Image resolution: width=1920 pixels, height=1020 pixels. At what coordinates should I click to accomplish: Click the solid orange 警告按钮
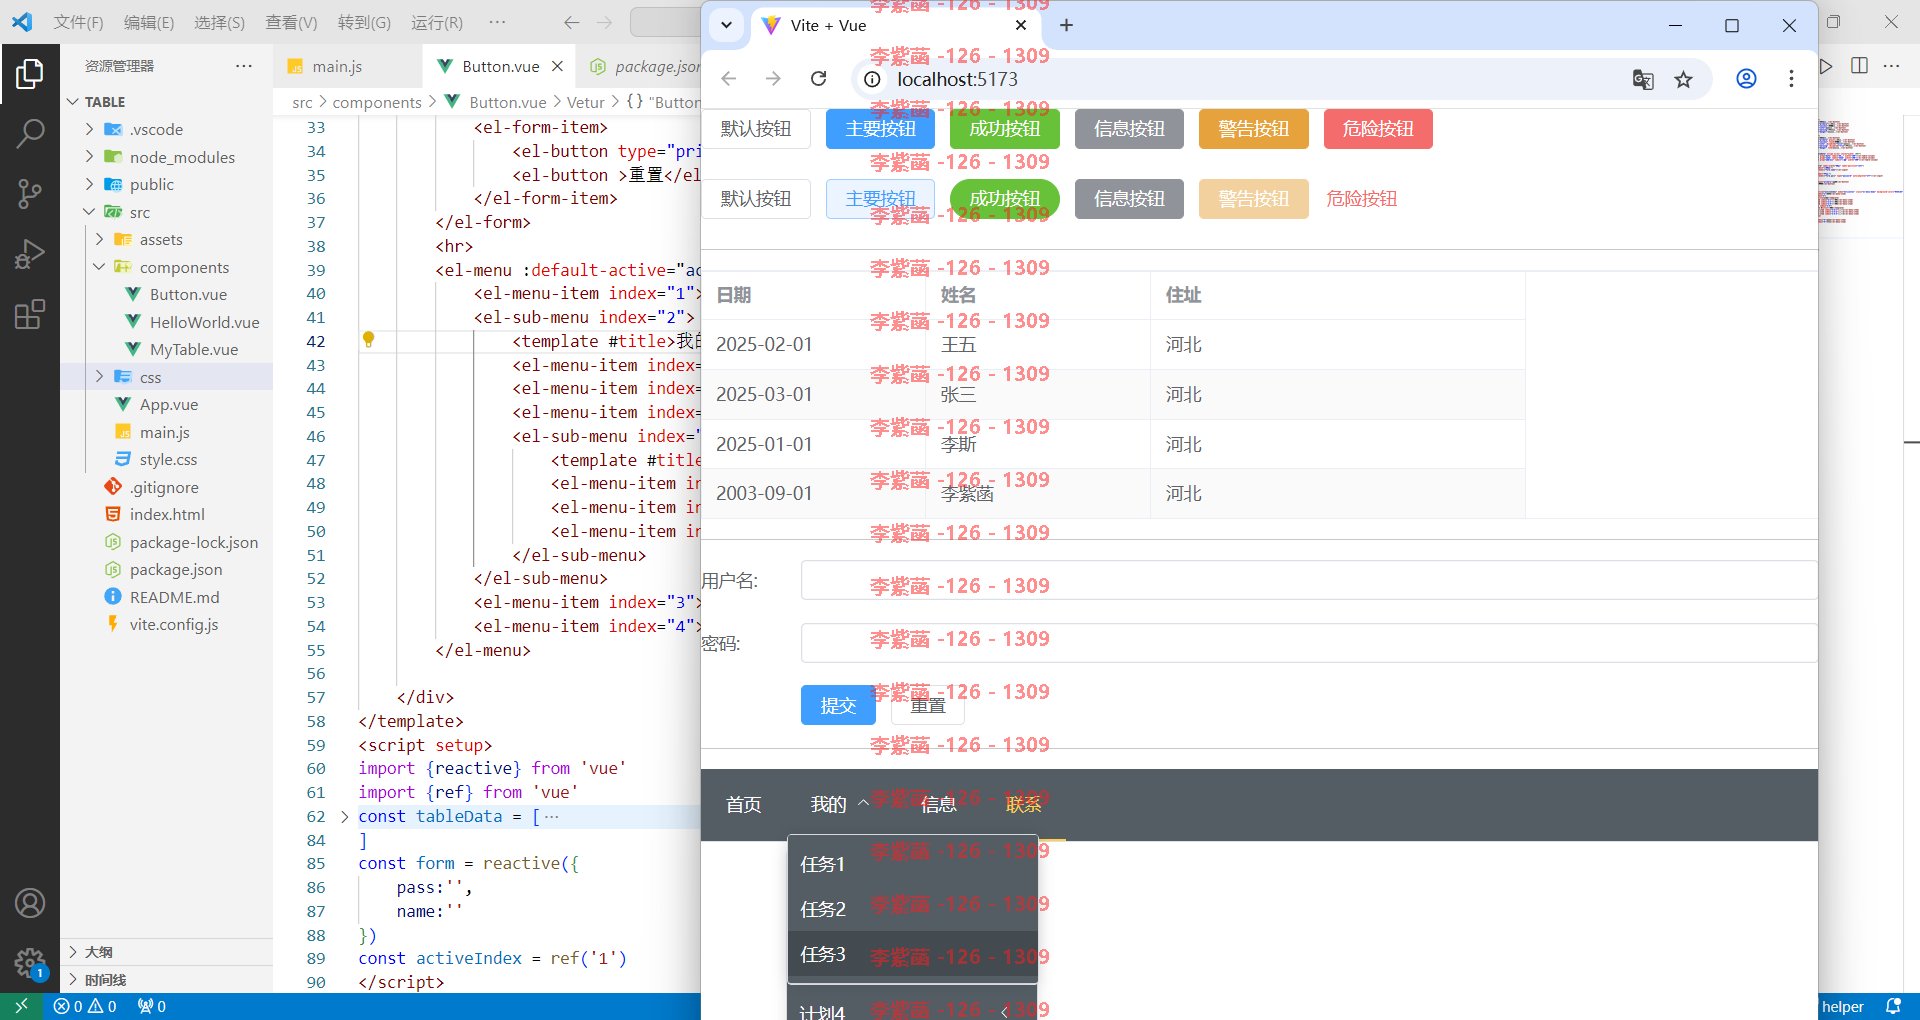click(x=1253, y=129)
